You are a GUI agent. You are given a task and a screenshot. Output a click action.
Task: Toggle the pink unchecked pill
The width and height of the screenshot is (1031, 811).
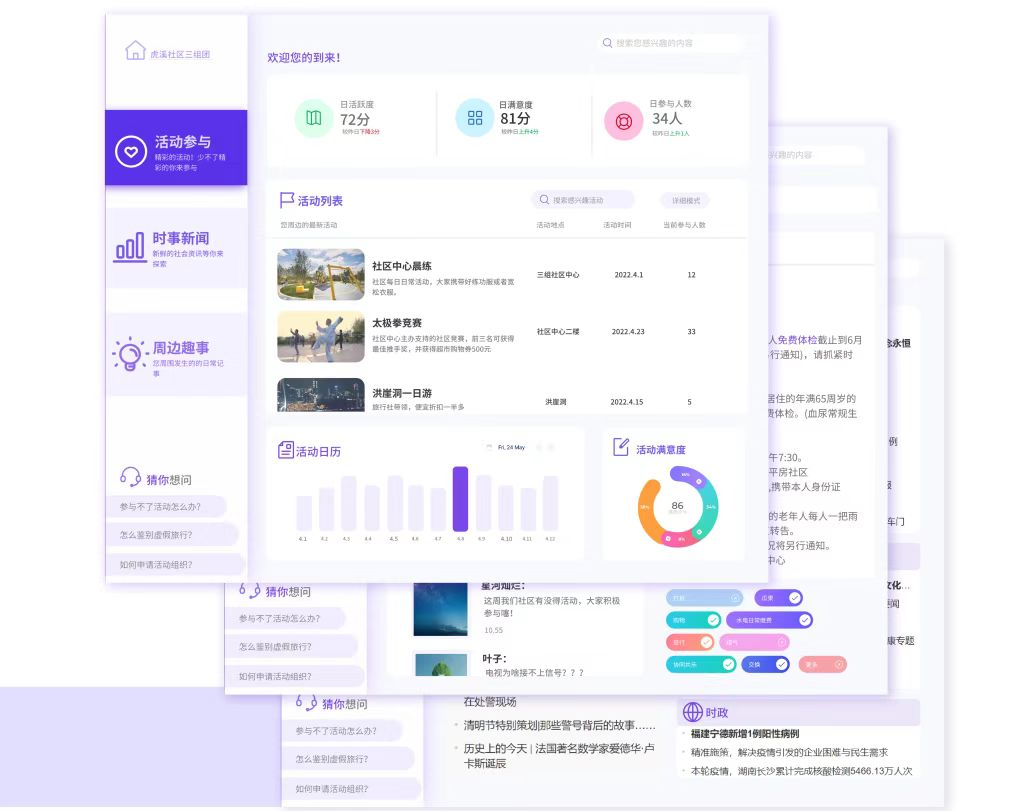coord(754,642)
